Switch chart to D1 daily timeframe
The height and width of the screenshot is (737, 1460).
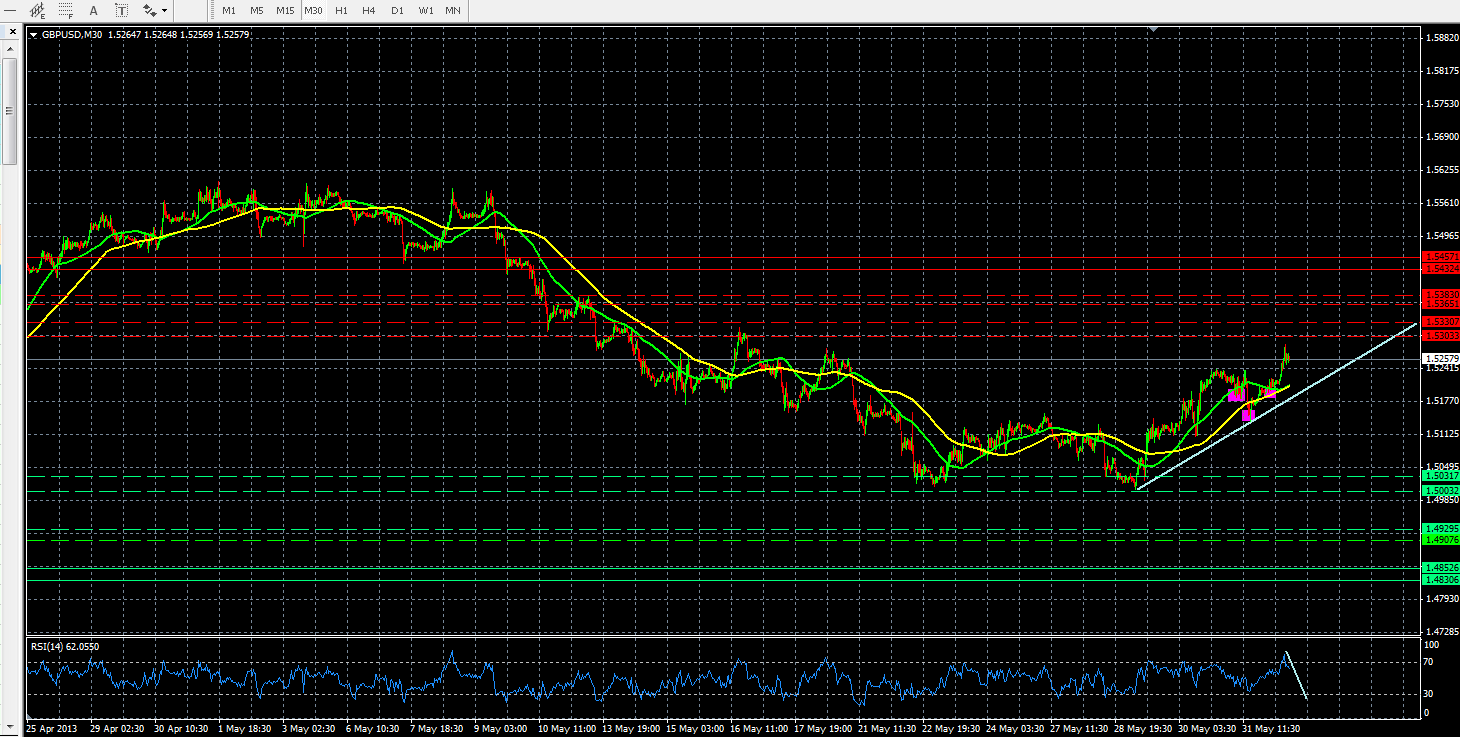click(x=397, y=11)
